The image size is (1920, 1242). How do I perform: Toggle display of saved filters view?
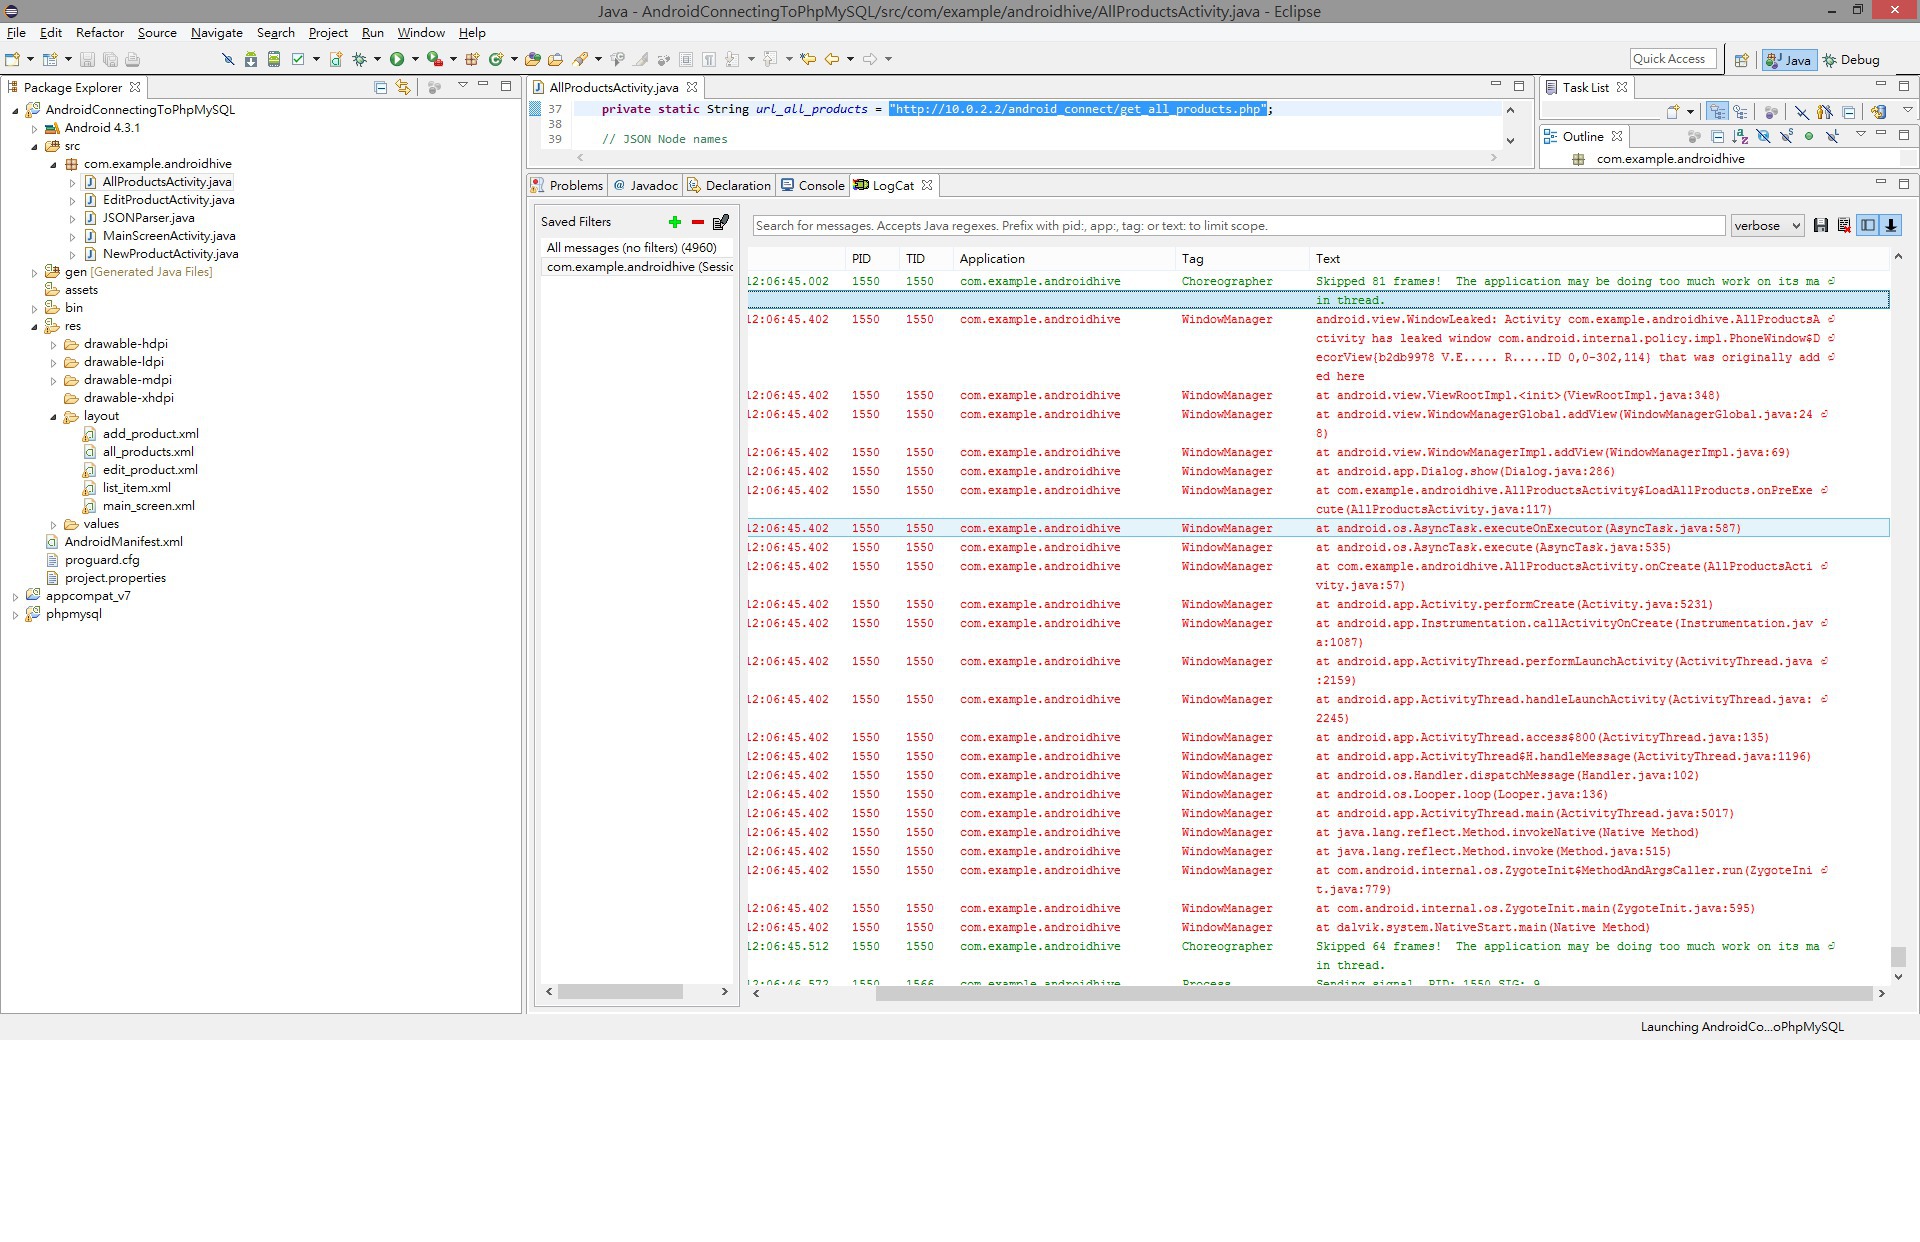click(x=1867, y=226)
